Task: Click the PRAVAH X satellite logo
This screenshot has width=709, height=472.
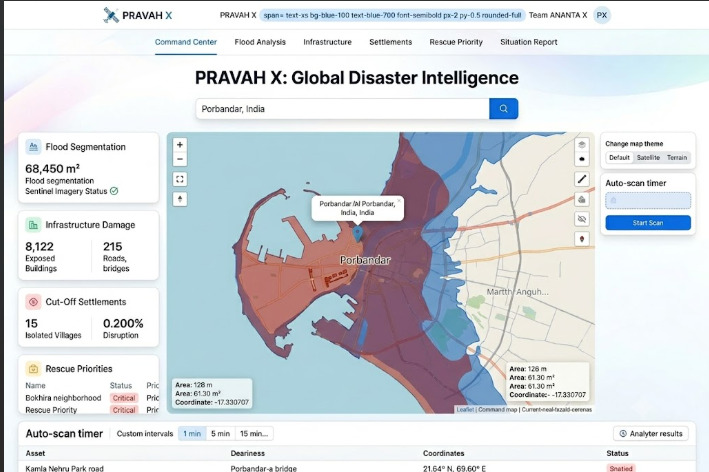Action: [x=111, y=15]
